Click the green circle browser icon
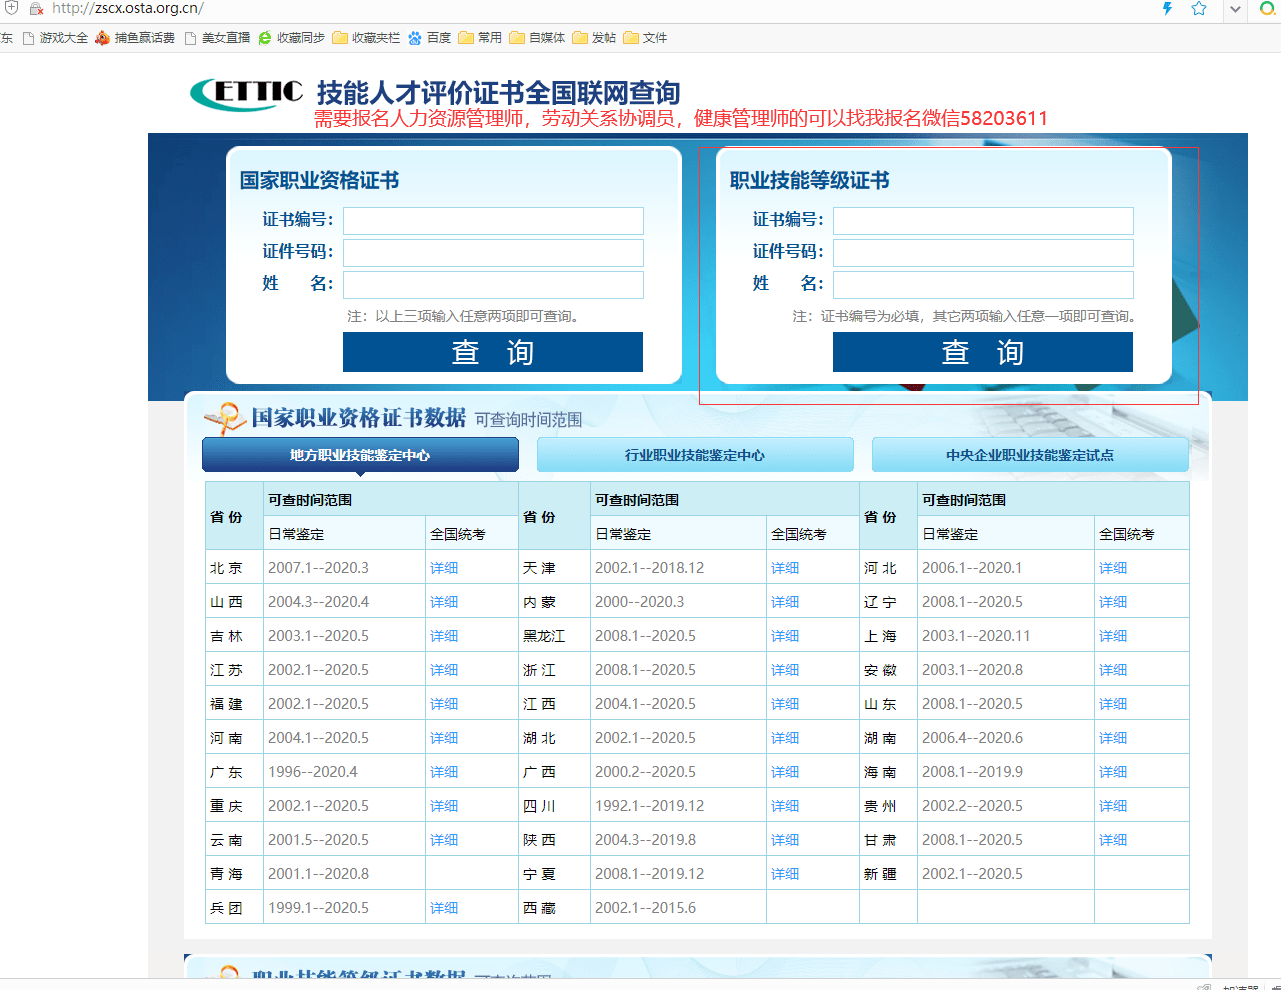This screenshot has width=1281, height=990. (x=1267, y=8)
